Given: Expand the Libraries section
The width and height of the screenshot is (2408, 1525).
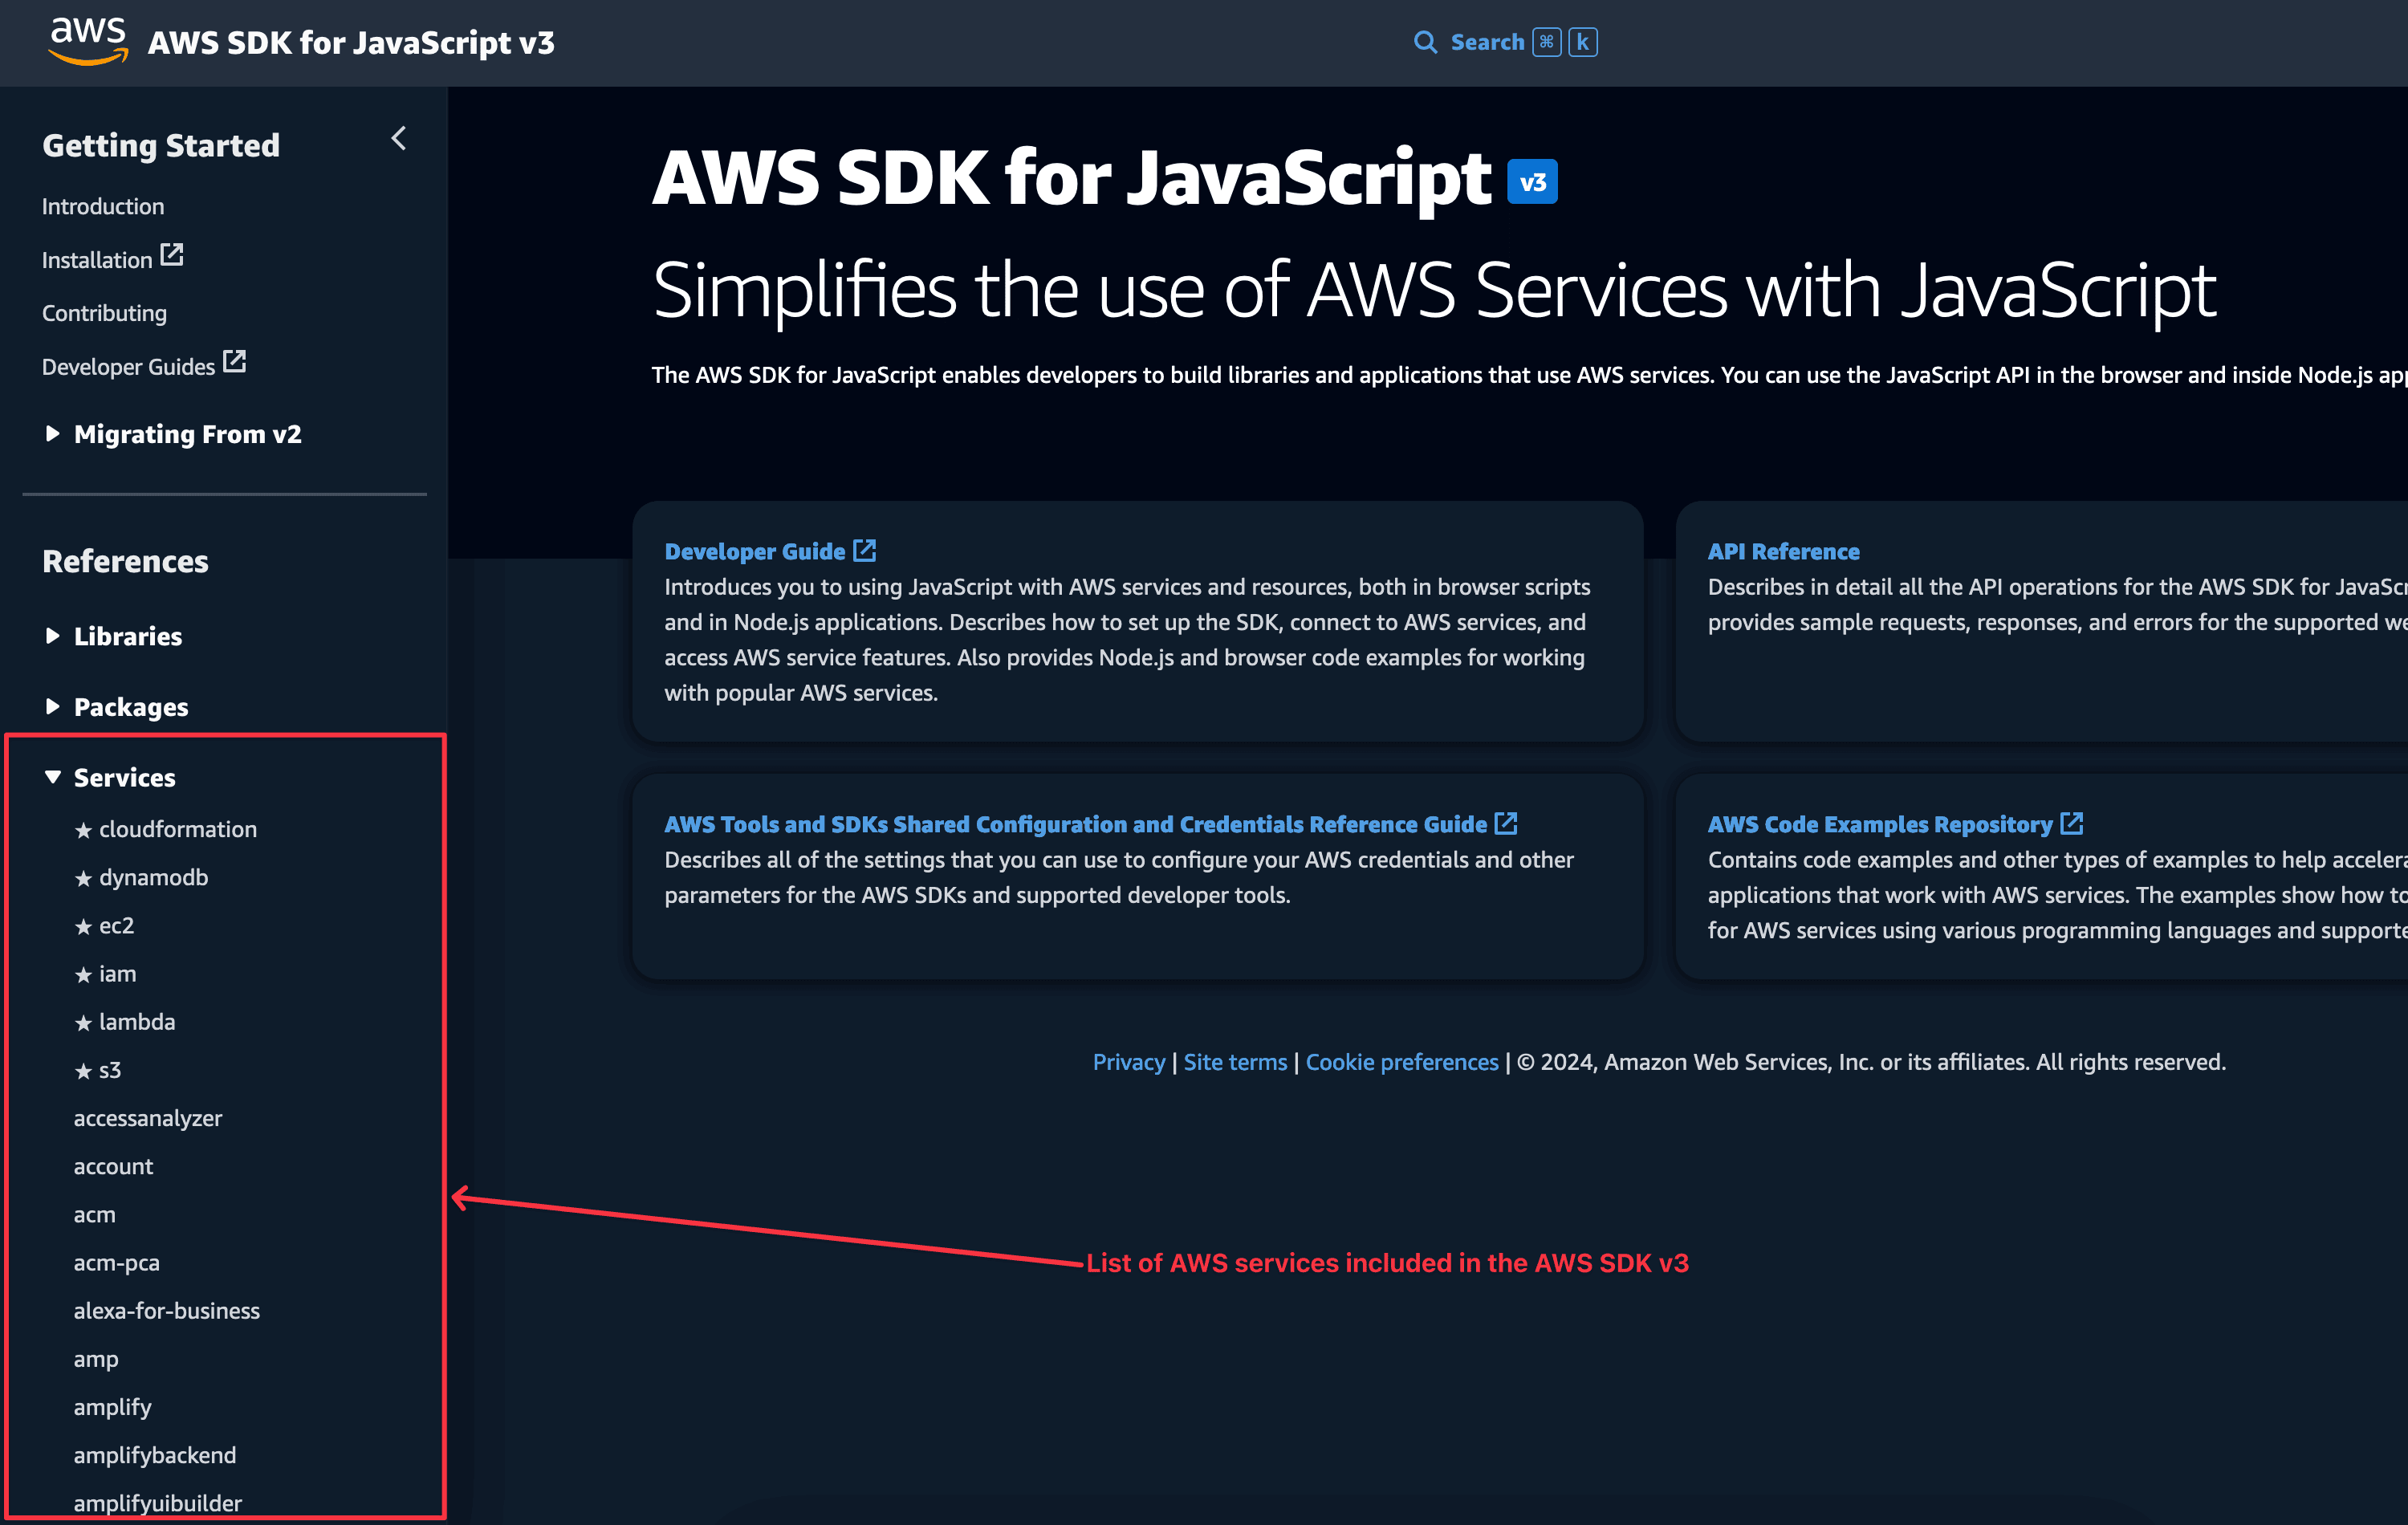Looking at the screenshot, I should tap(52, 636).
